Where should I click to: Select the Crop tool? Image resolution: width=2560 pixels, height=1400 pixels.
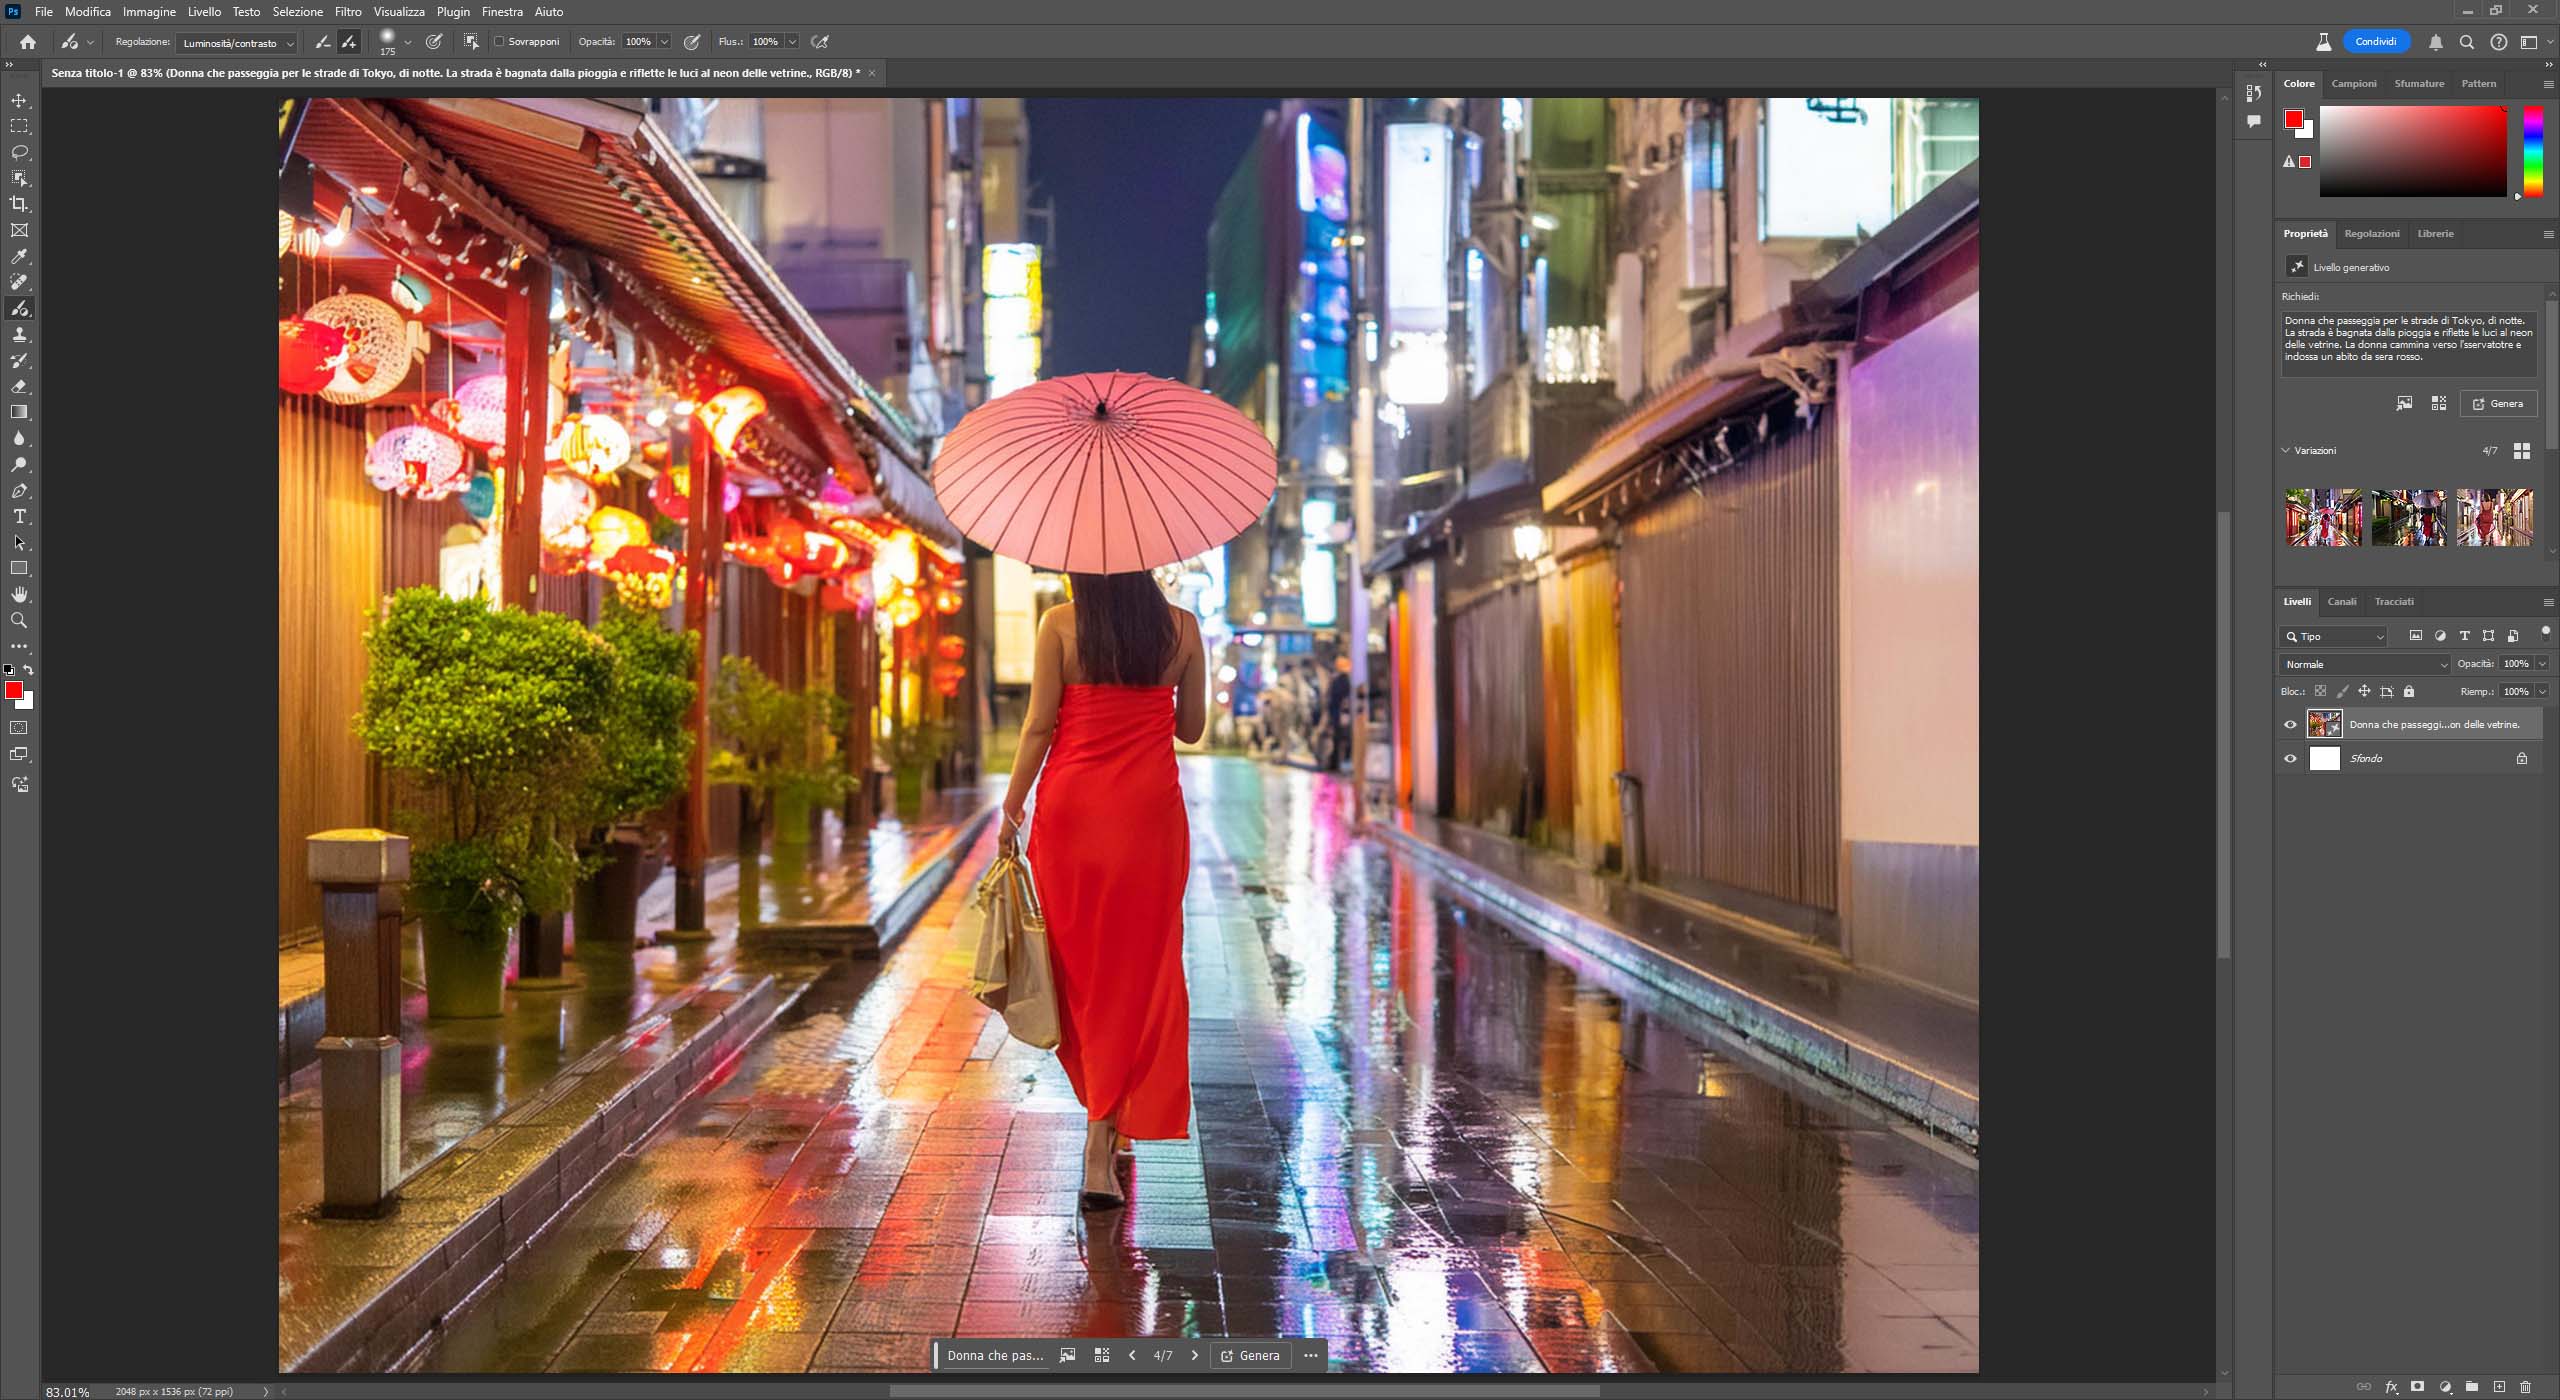point(19,204)
